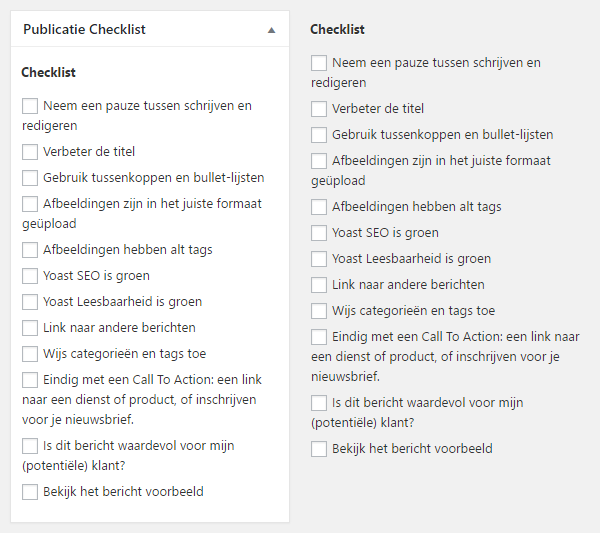
Task: Click the Publicatie Checklist panel title
Action: tap(84, 29)
